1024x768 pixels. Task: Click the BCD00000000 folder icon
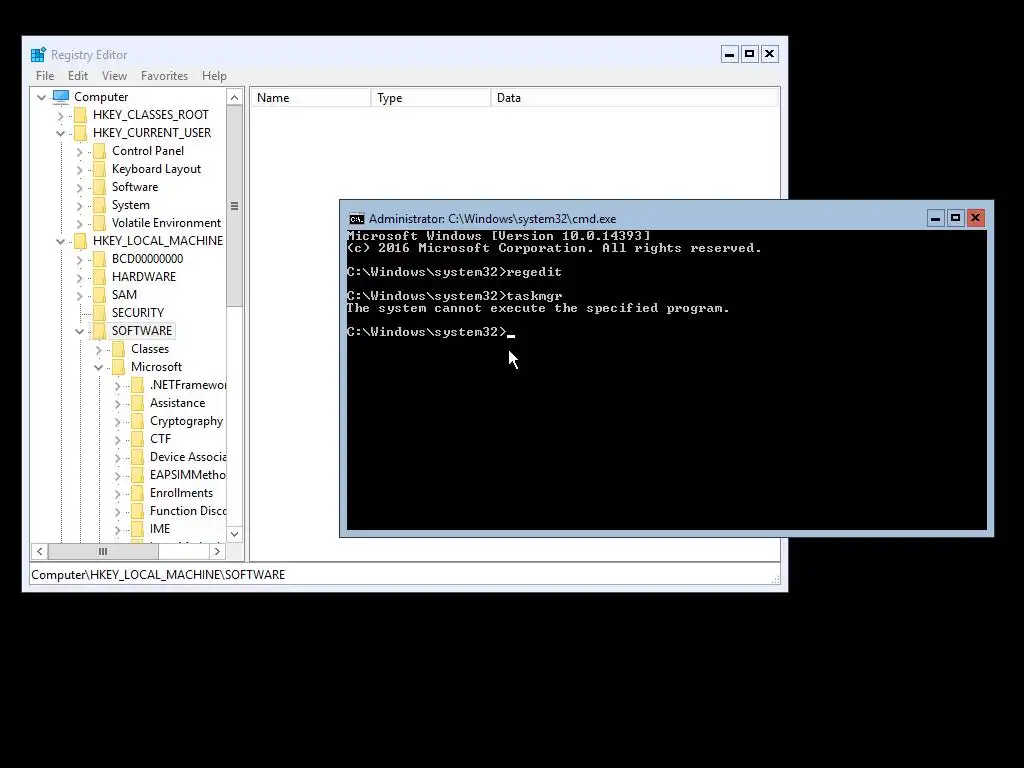click(x=99, y=259)
